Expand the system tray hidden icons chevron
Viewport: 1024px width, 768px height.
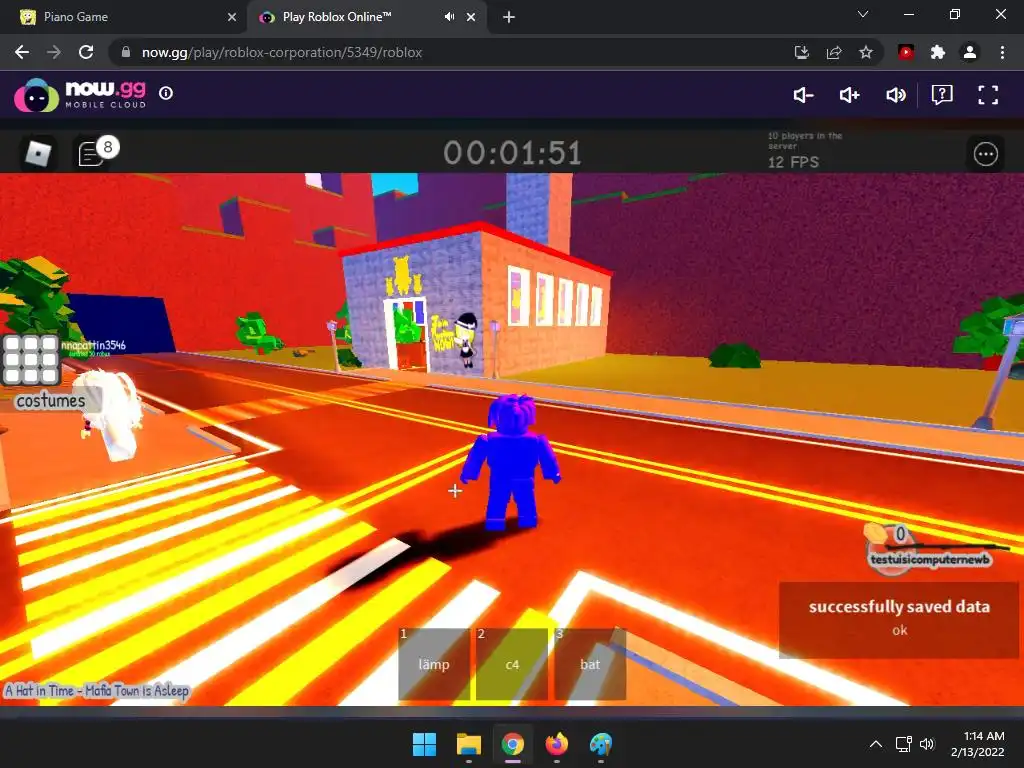[x=876, y=744]
